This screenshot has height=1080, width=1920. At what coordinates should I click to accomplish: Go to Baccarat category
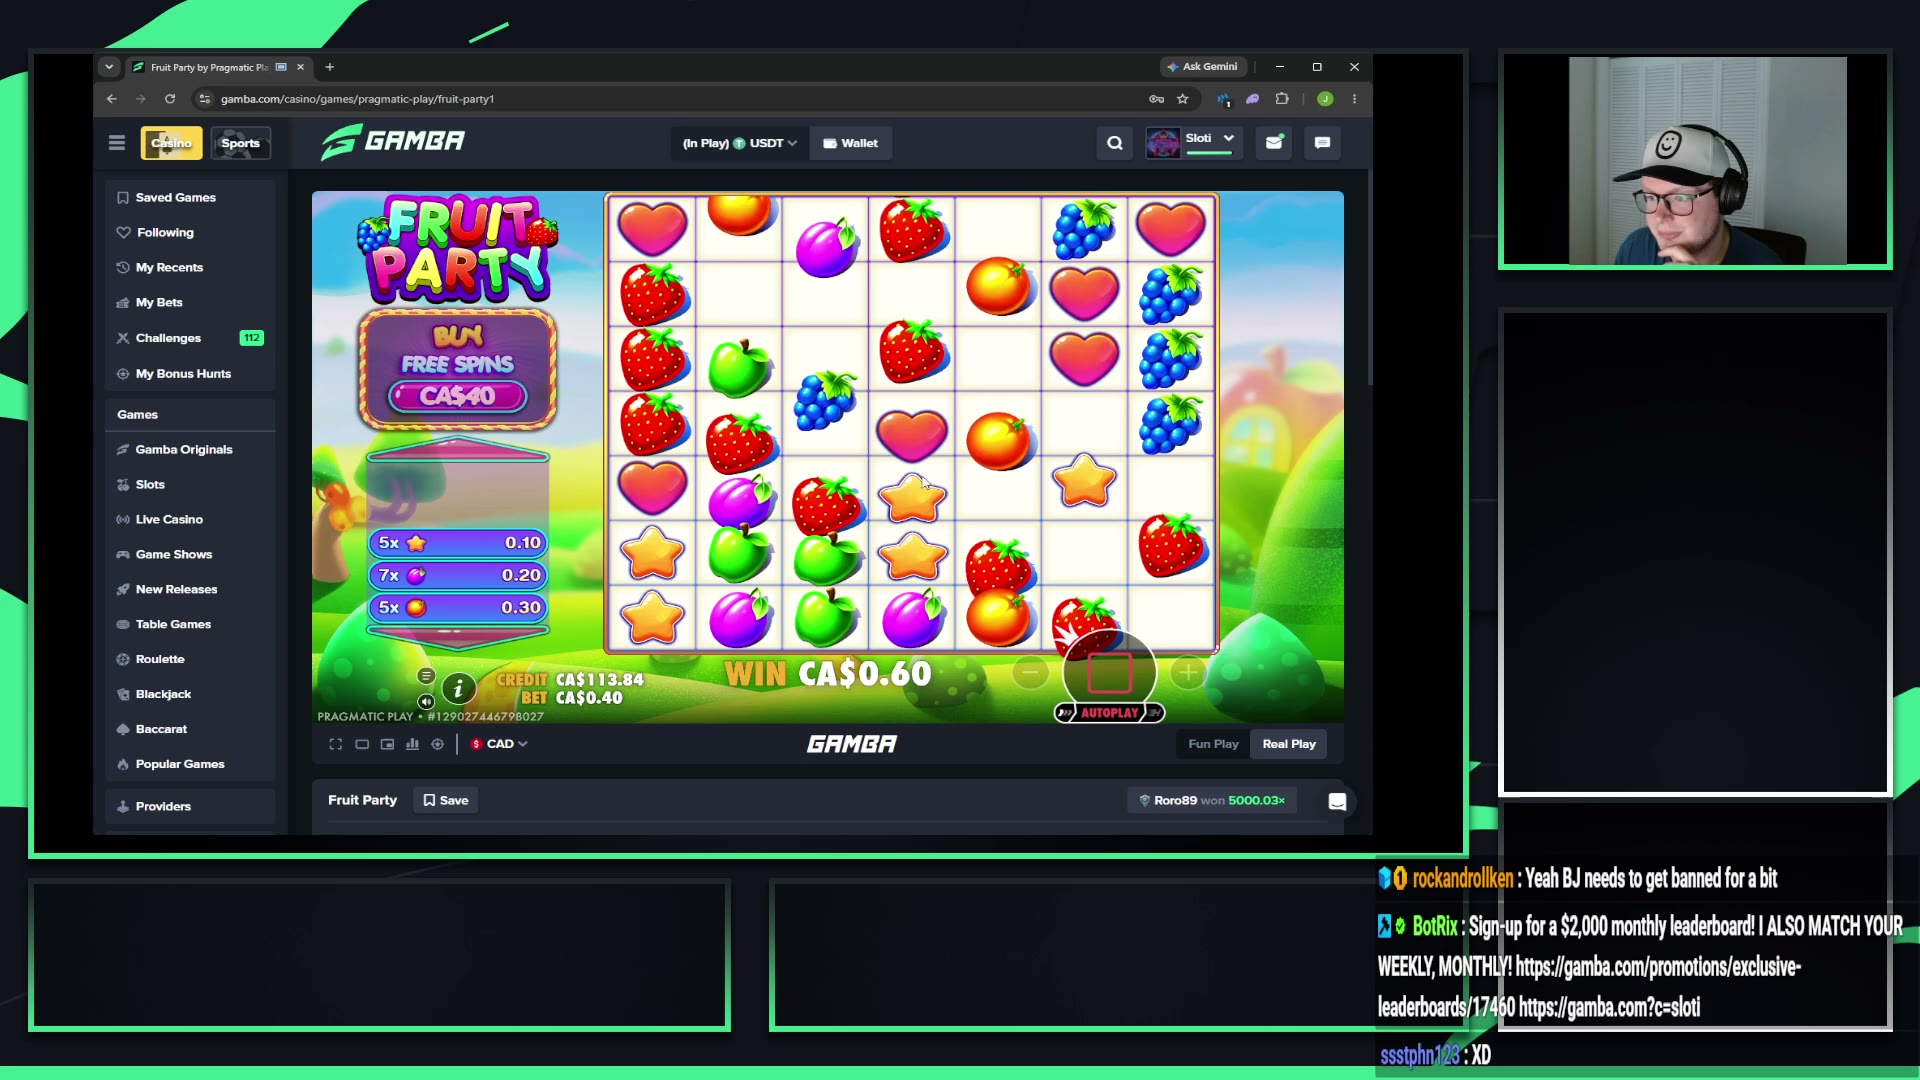pyautogui.click(x=190, y=730)
